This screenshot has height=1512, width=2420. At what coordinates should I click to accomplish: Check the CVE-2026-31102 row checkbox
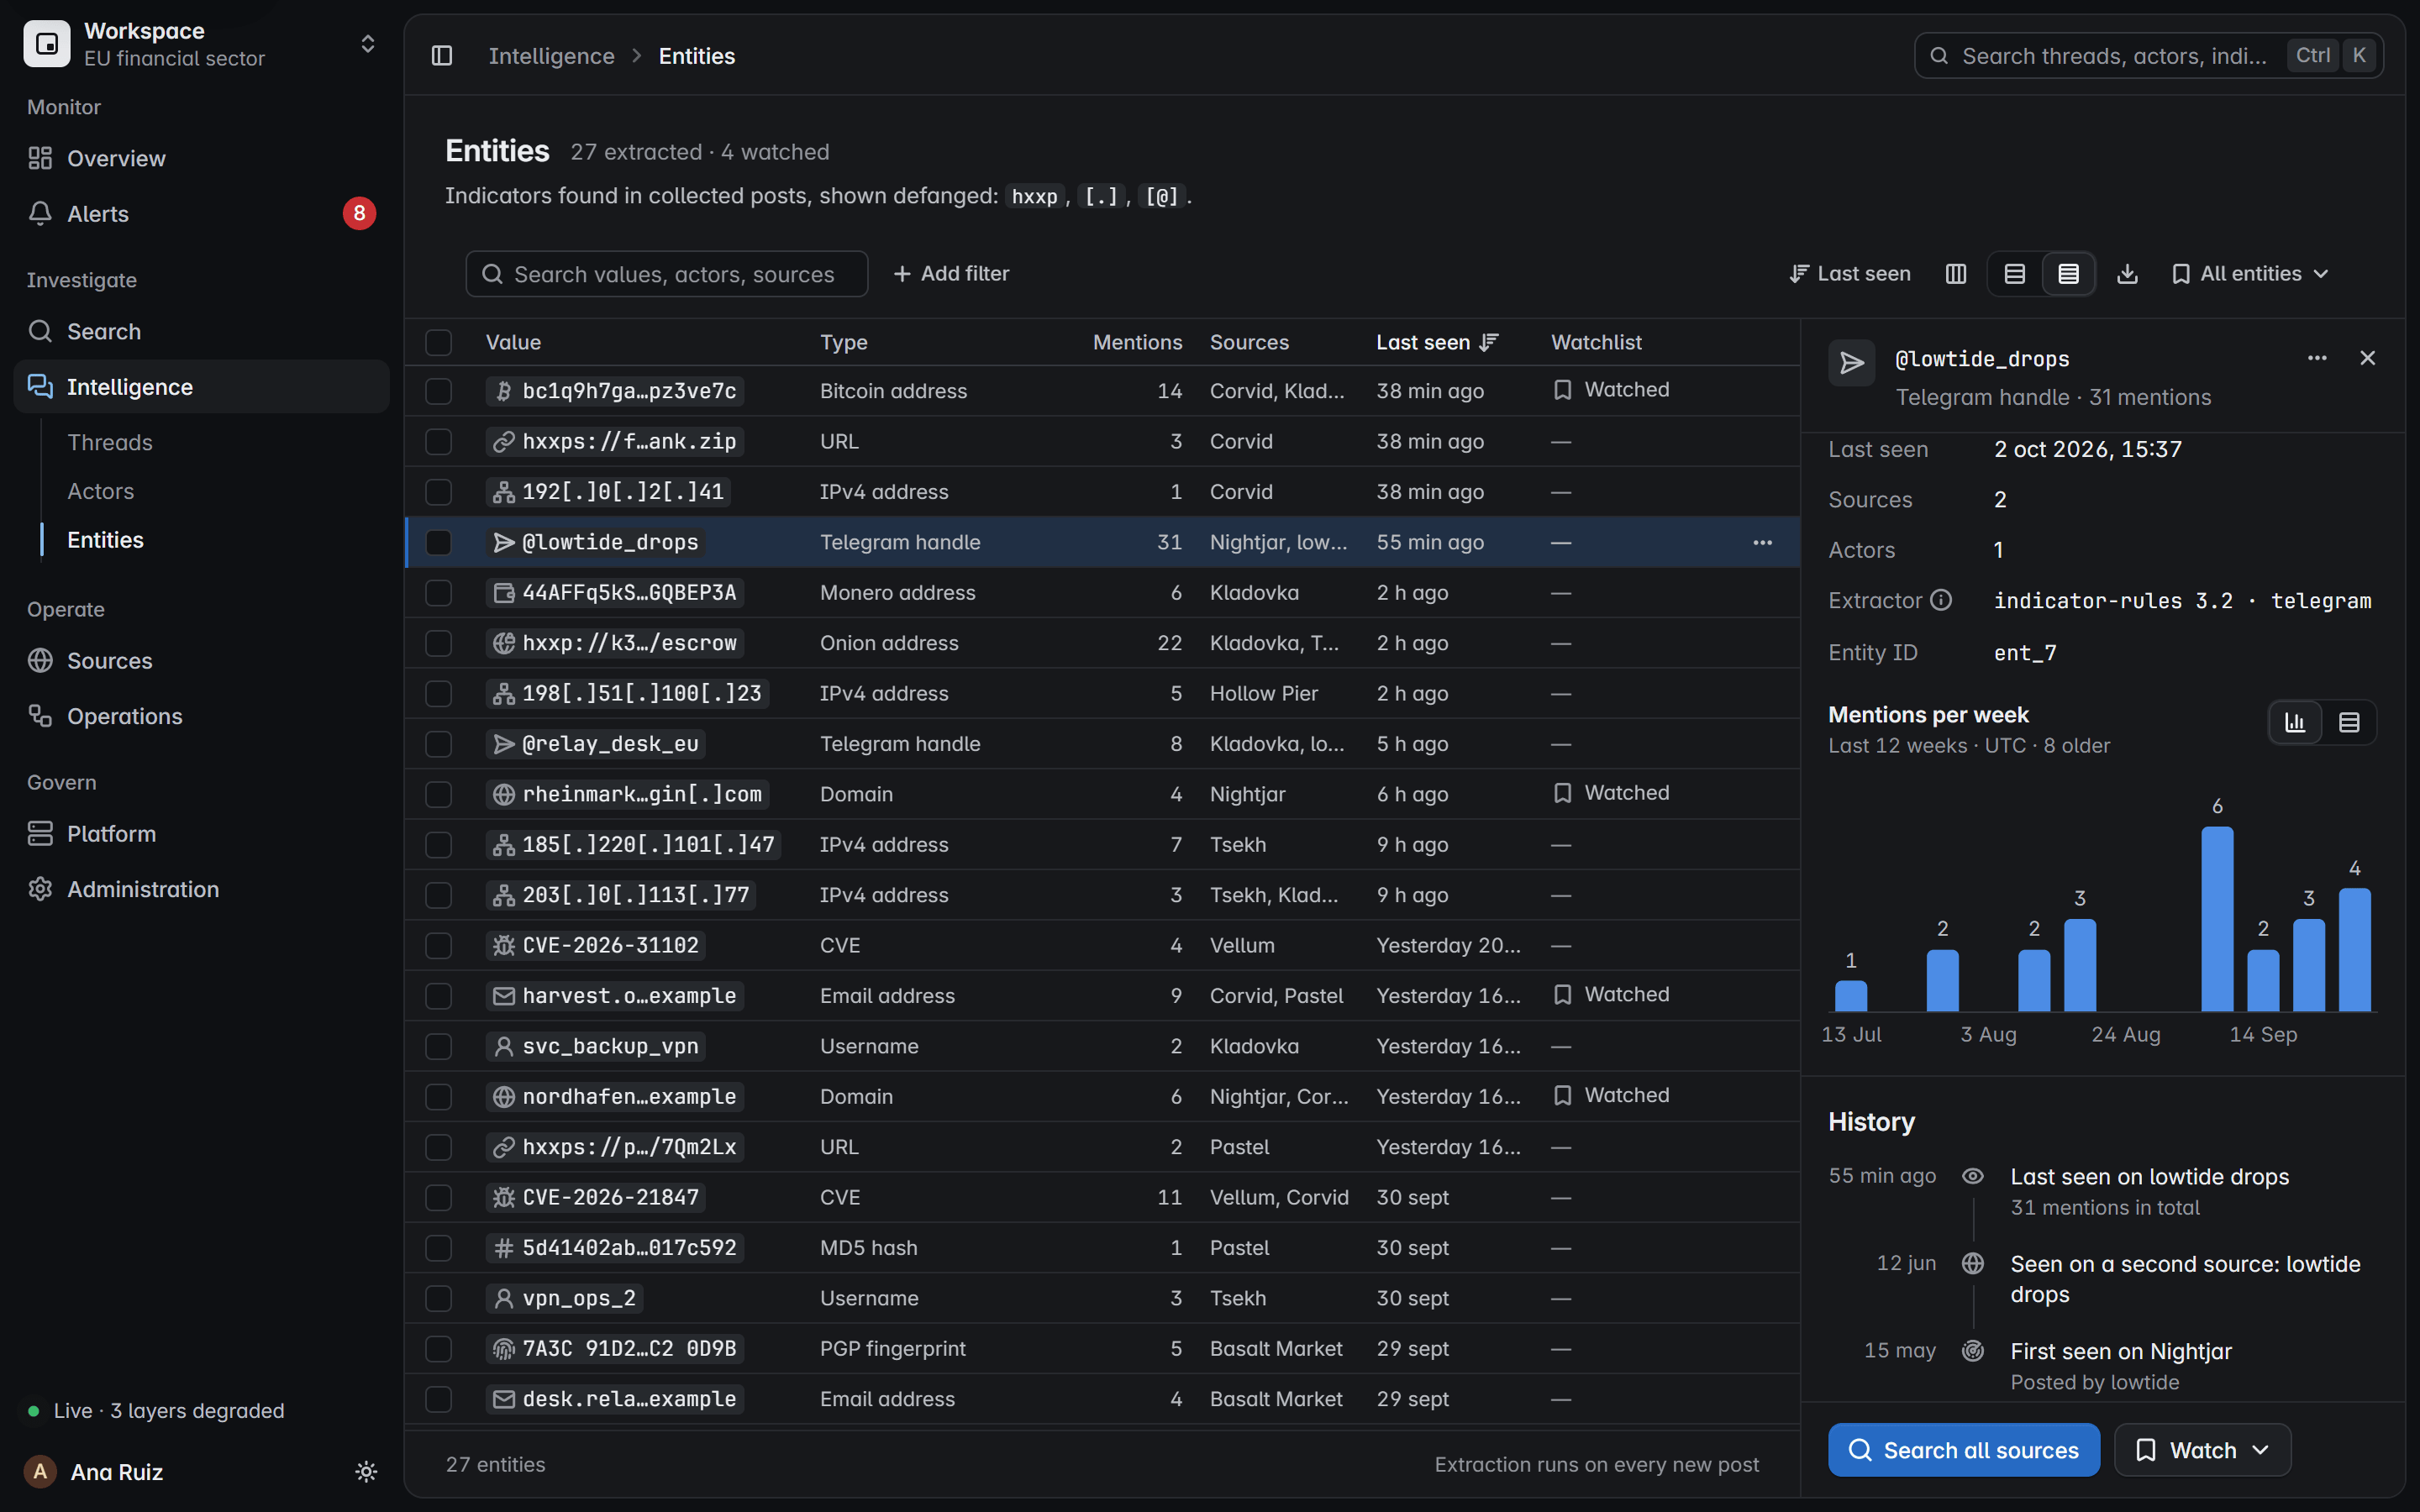[439, 946]
